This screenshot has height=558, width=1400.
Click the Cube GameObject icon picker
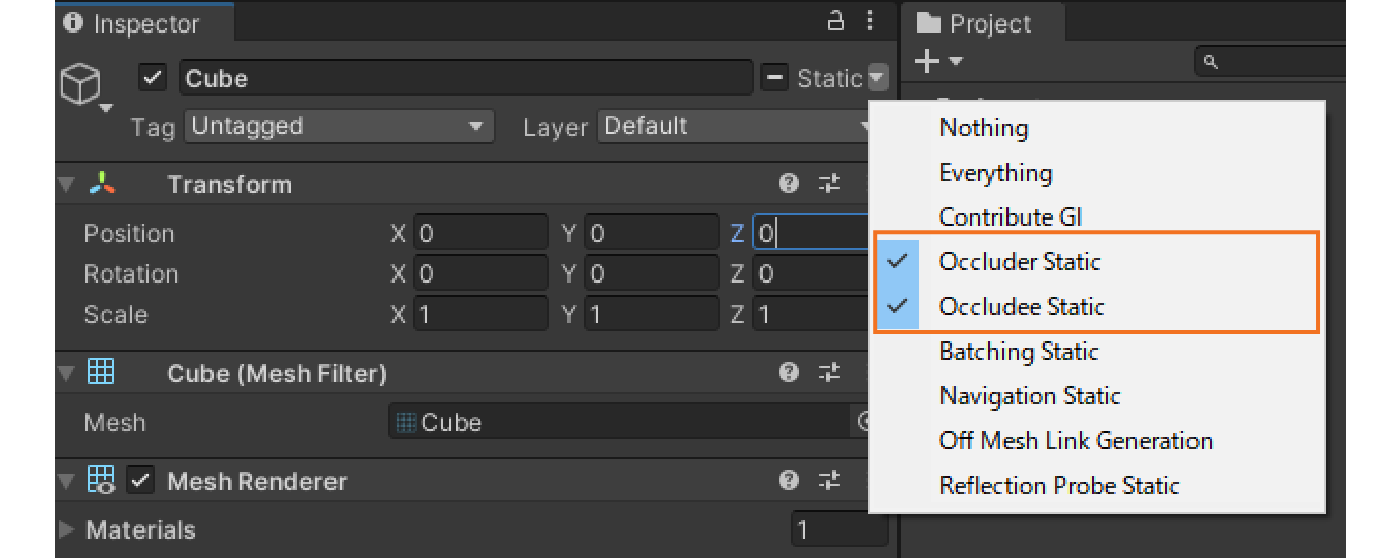coord(81,87)
